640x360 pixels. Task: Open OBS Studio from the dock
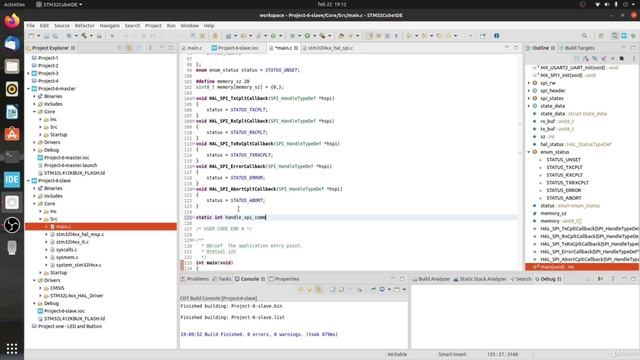pos(12,225)
